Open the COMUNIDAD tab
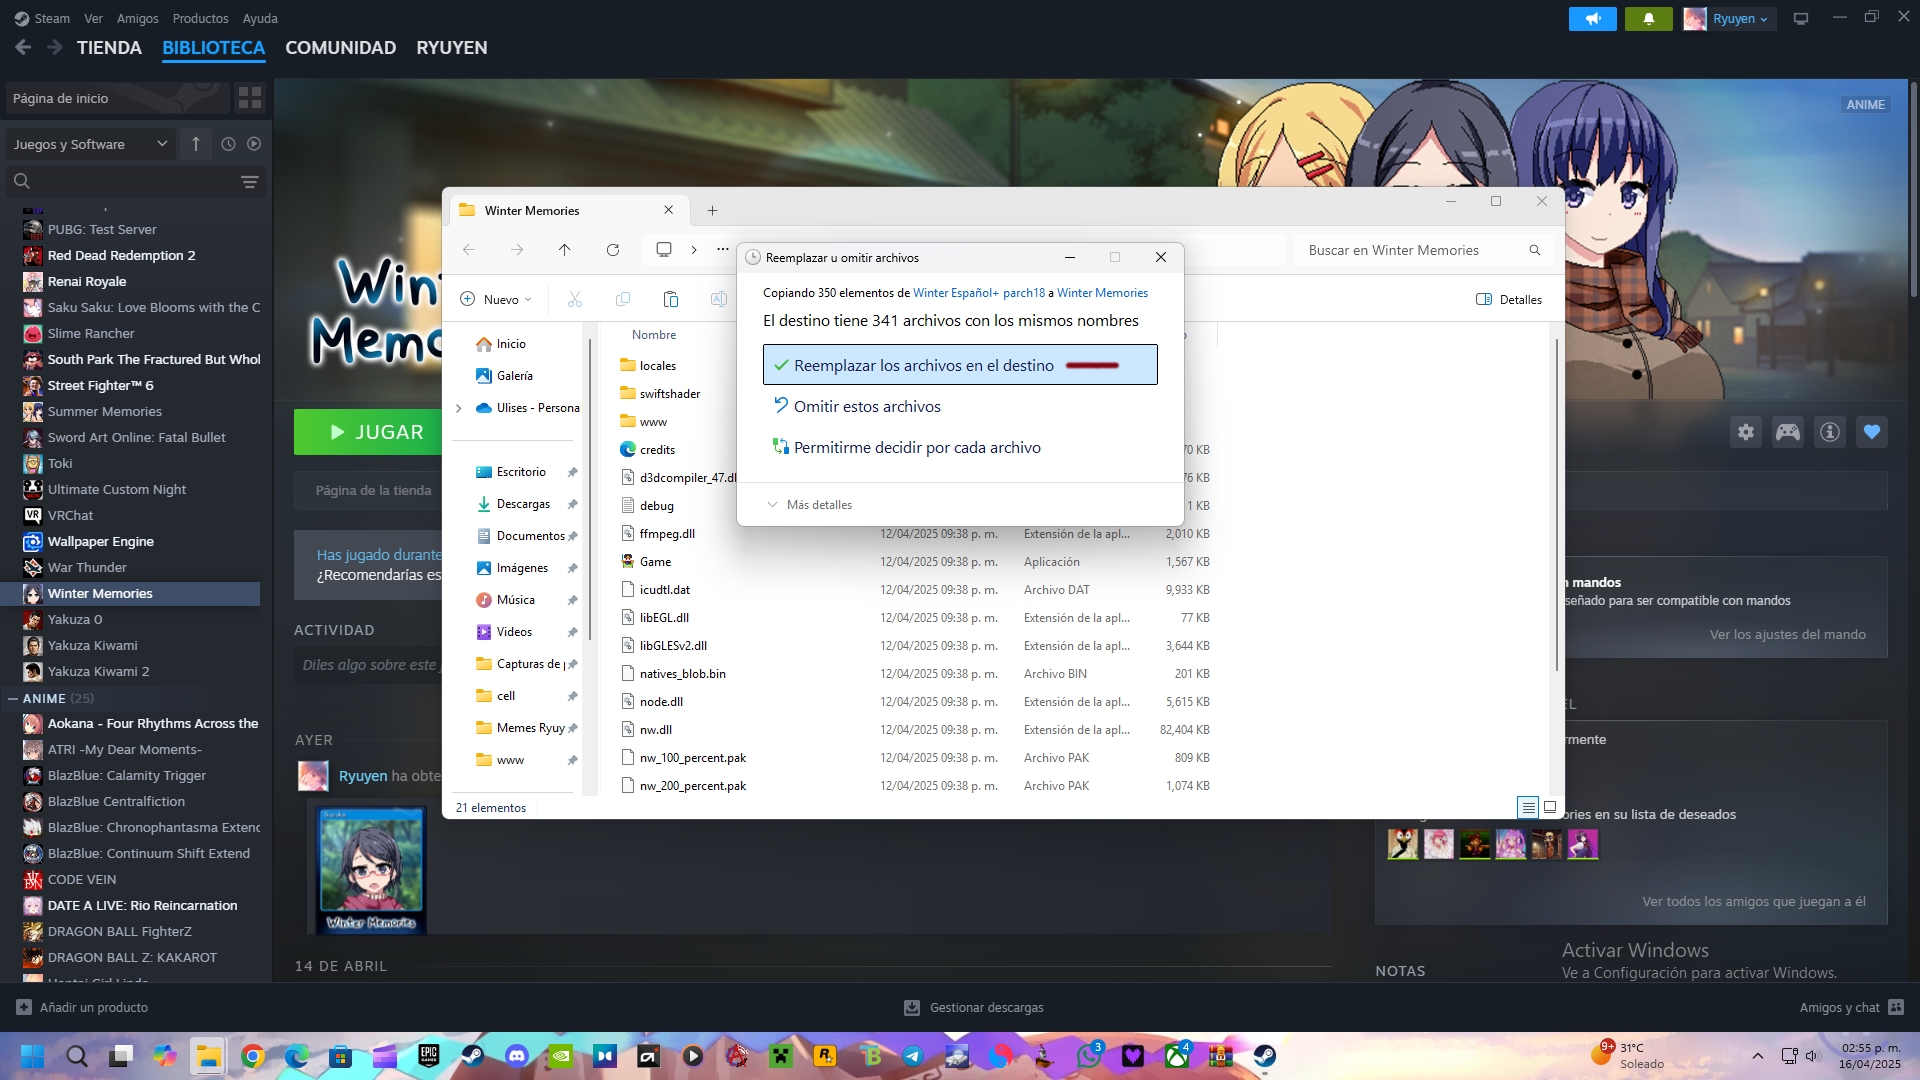 [x=340, y=48]
